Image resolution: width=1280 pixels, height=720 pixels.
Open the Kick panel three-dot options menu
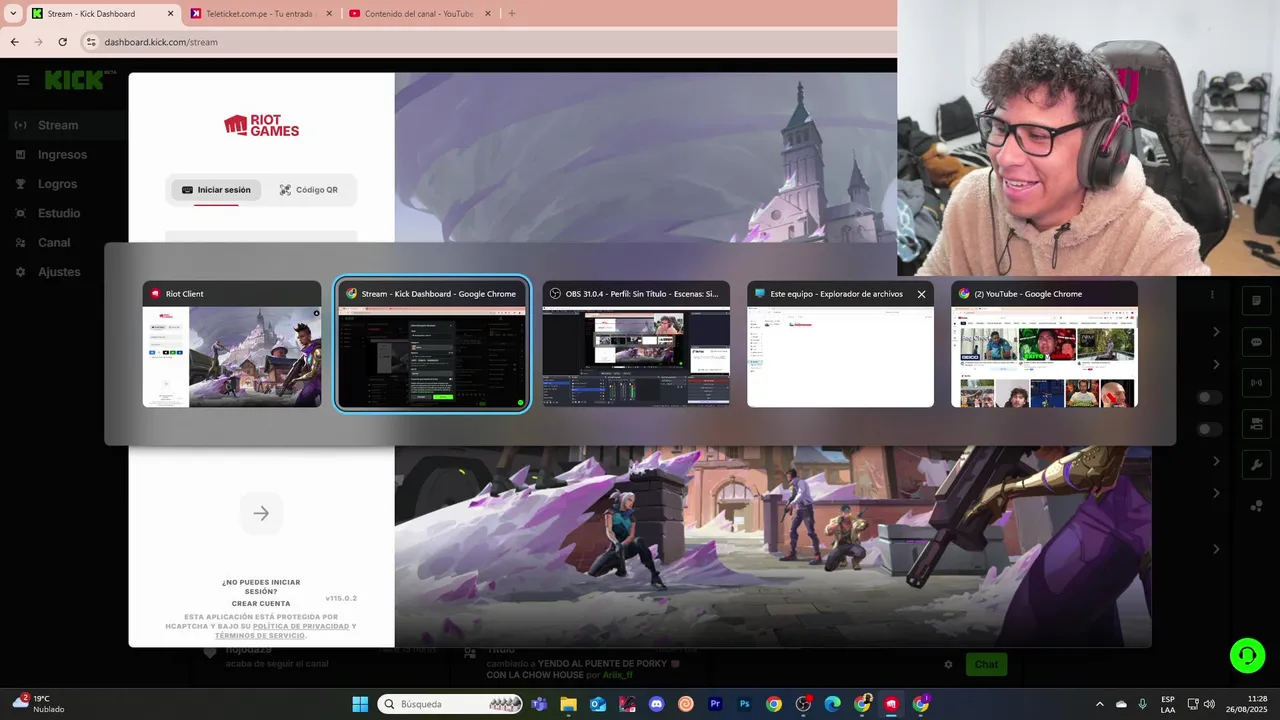click(1212, 295)
